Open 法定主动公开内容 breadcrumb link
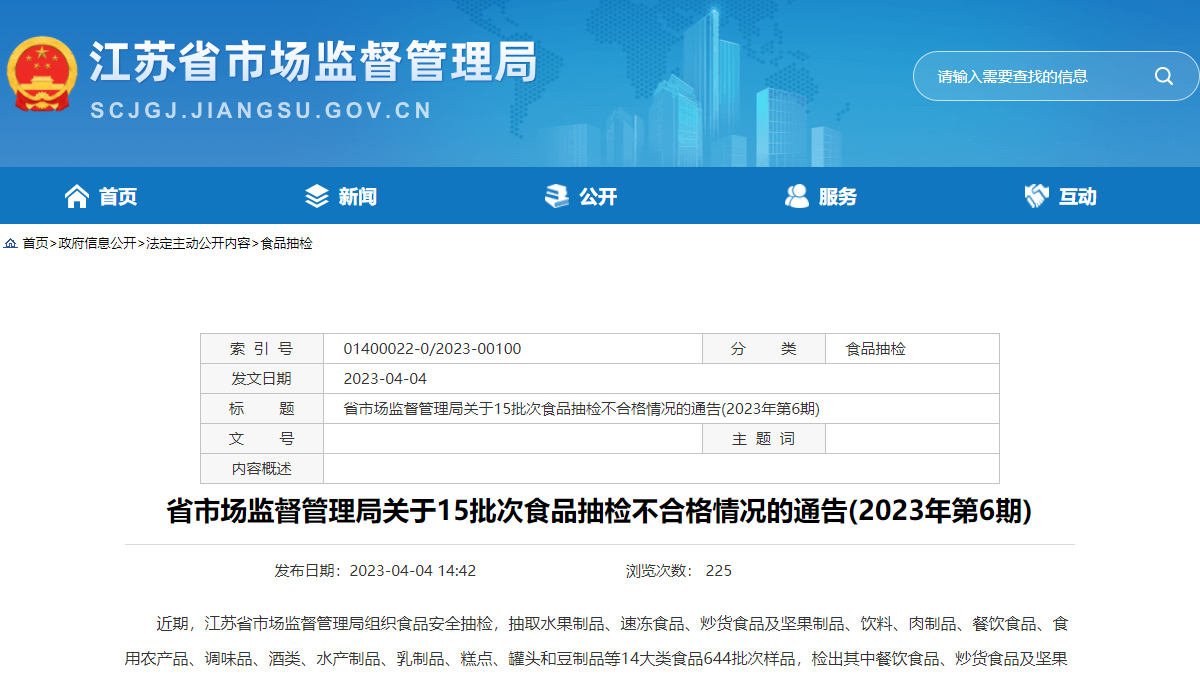Screen dimensions: 1200x682 click(198, 243)
